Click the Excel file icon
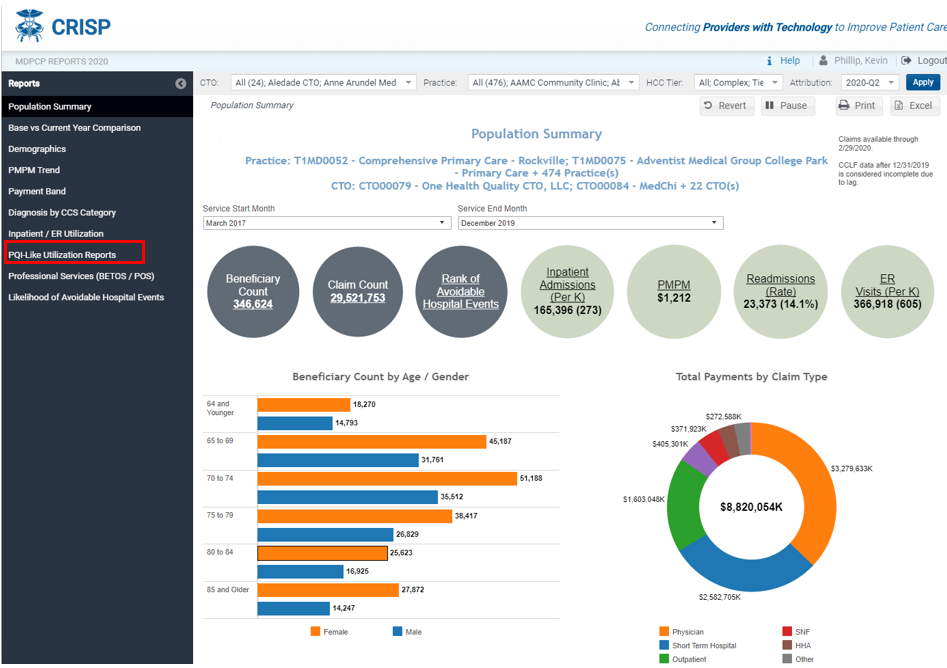The image size is (947, 668). pyautogui.click(x=899, y=105)
